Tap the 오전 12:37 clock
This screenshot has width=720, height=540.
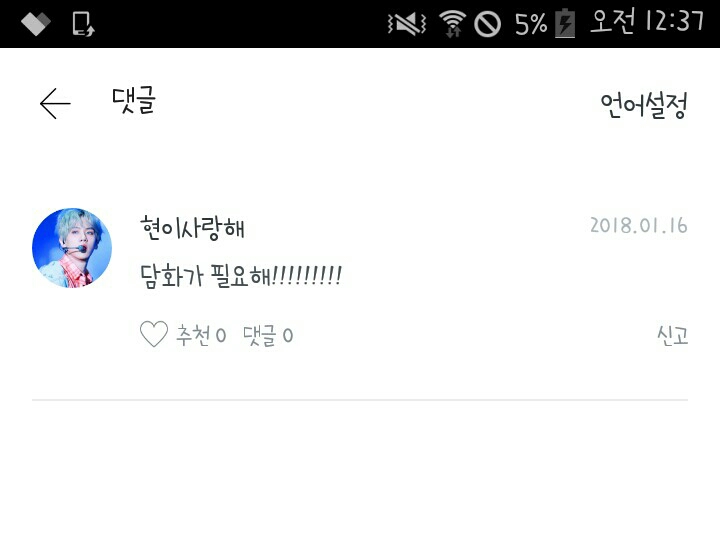647,21
